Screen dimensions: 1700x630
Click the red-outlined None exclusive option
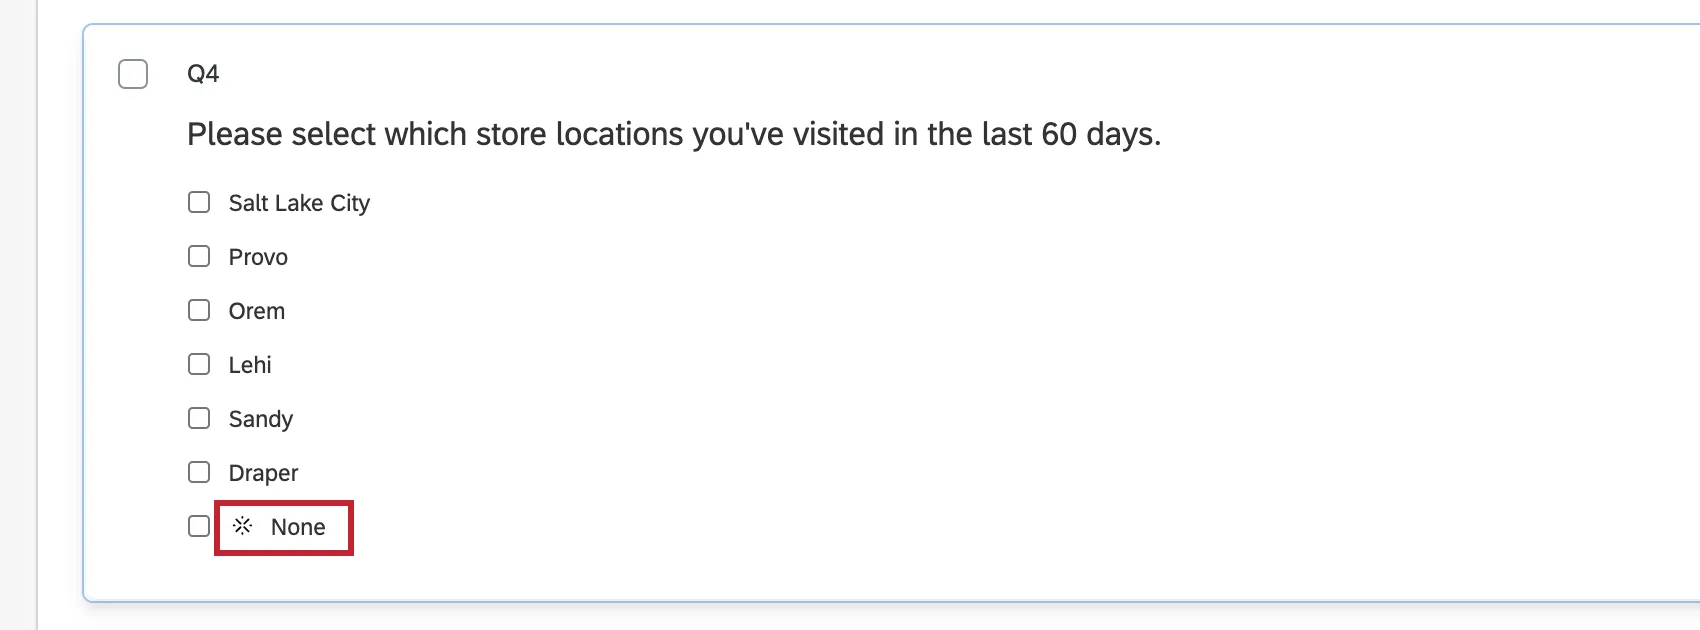[x=283, y=526]
